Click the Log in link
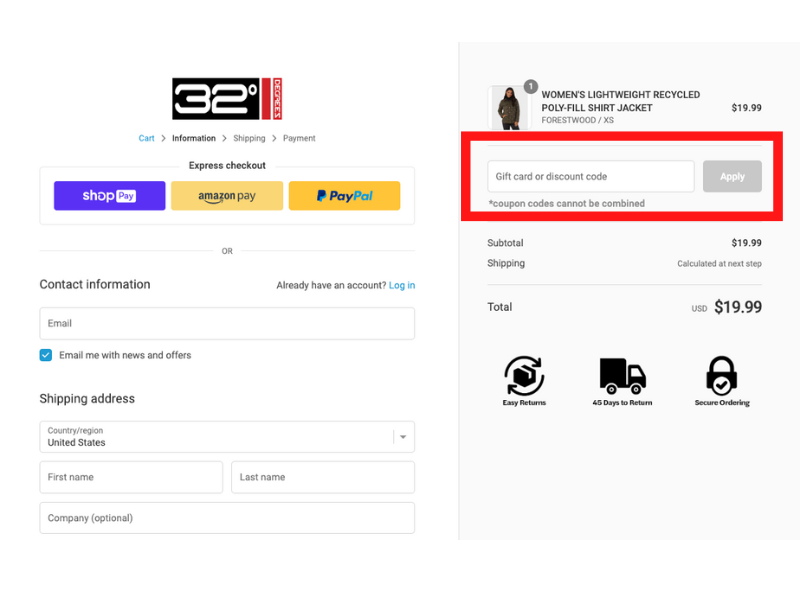 [402, 285]
